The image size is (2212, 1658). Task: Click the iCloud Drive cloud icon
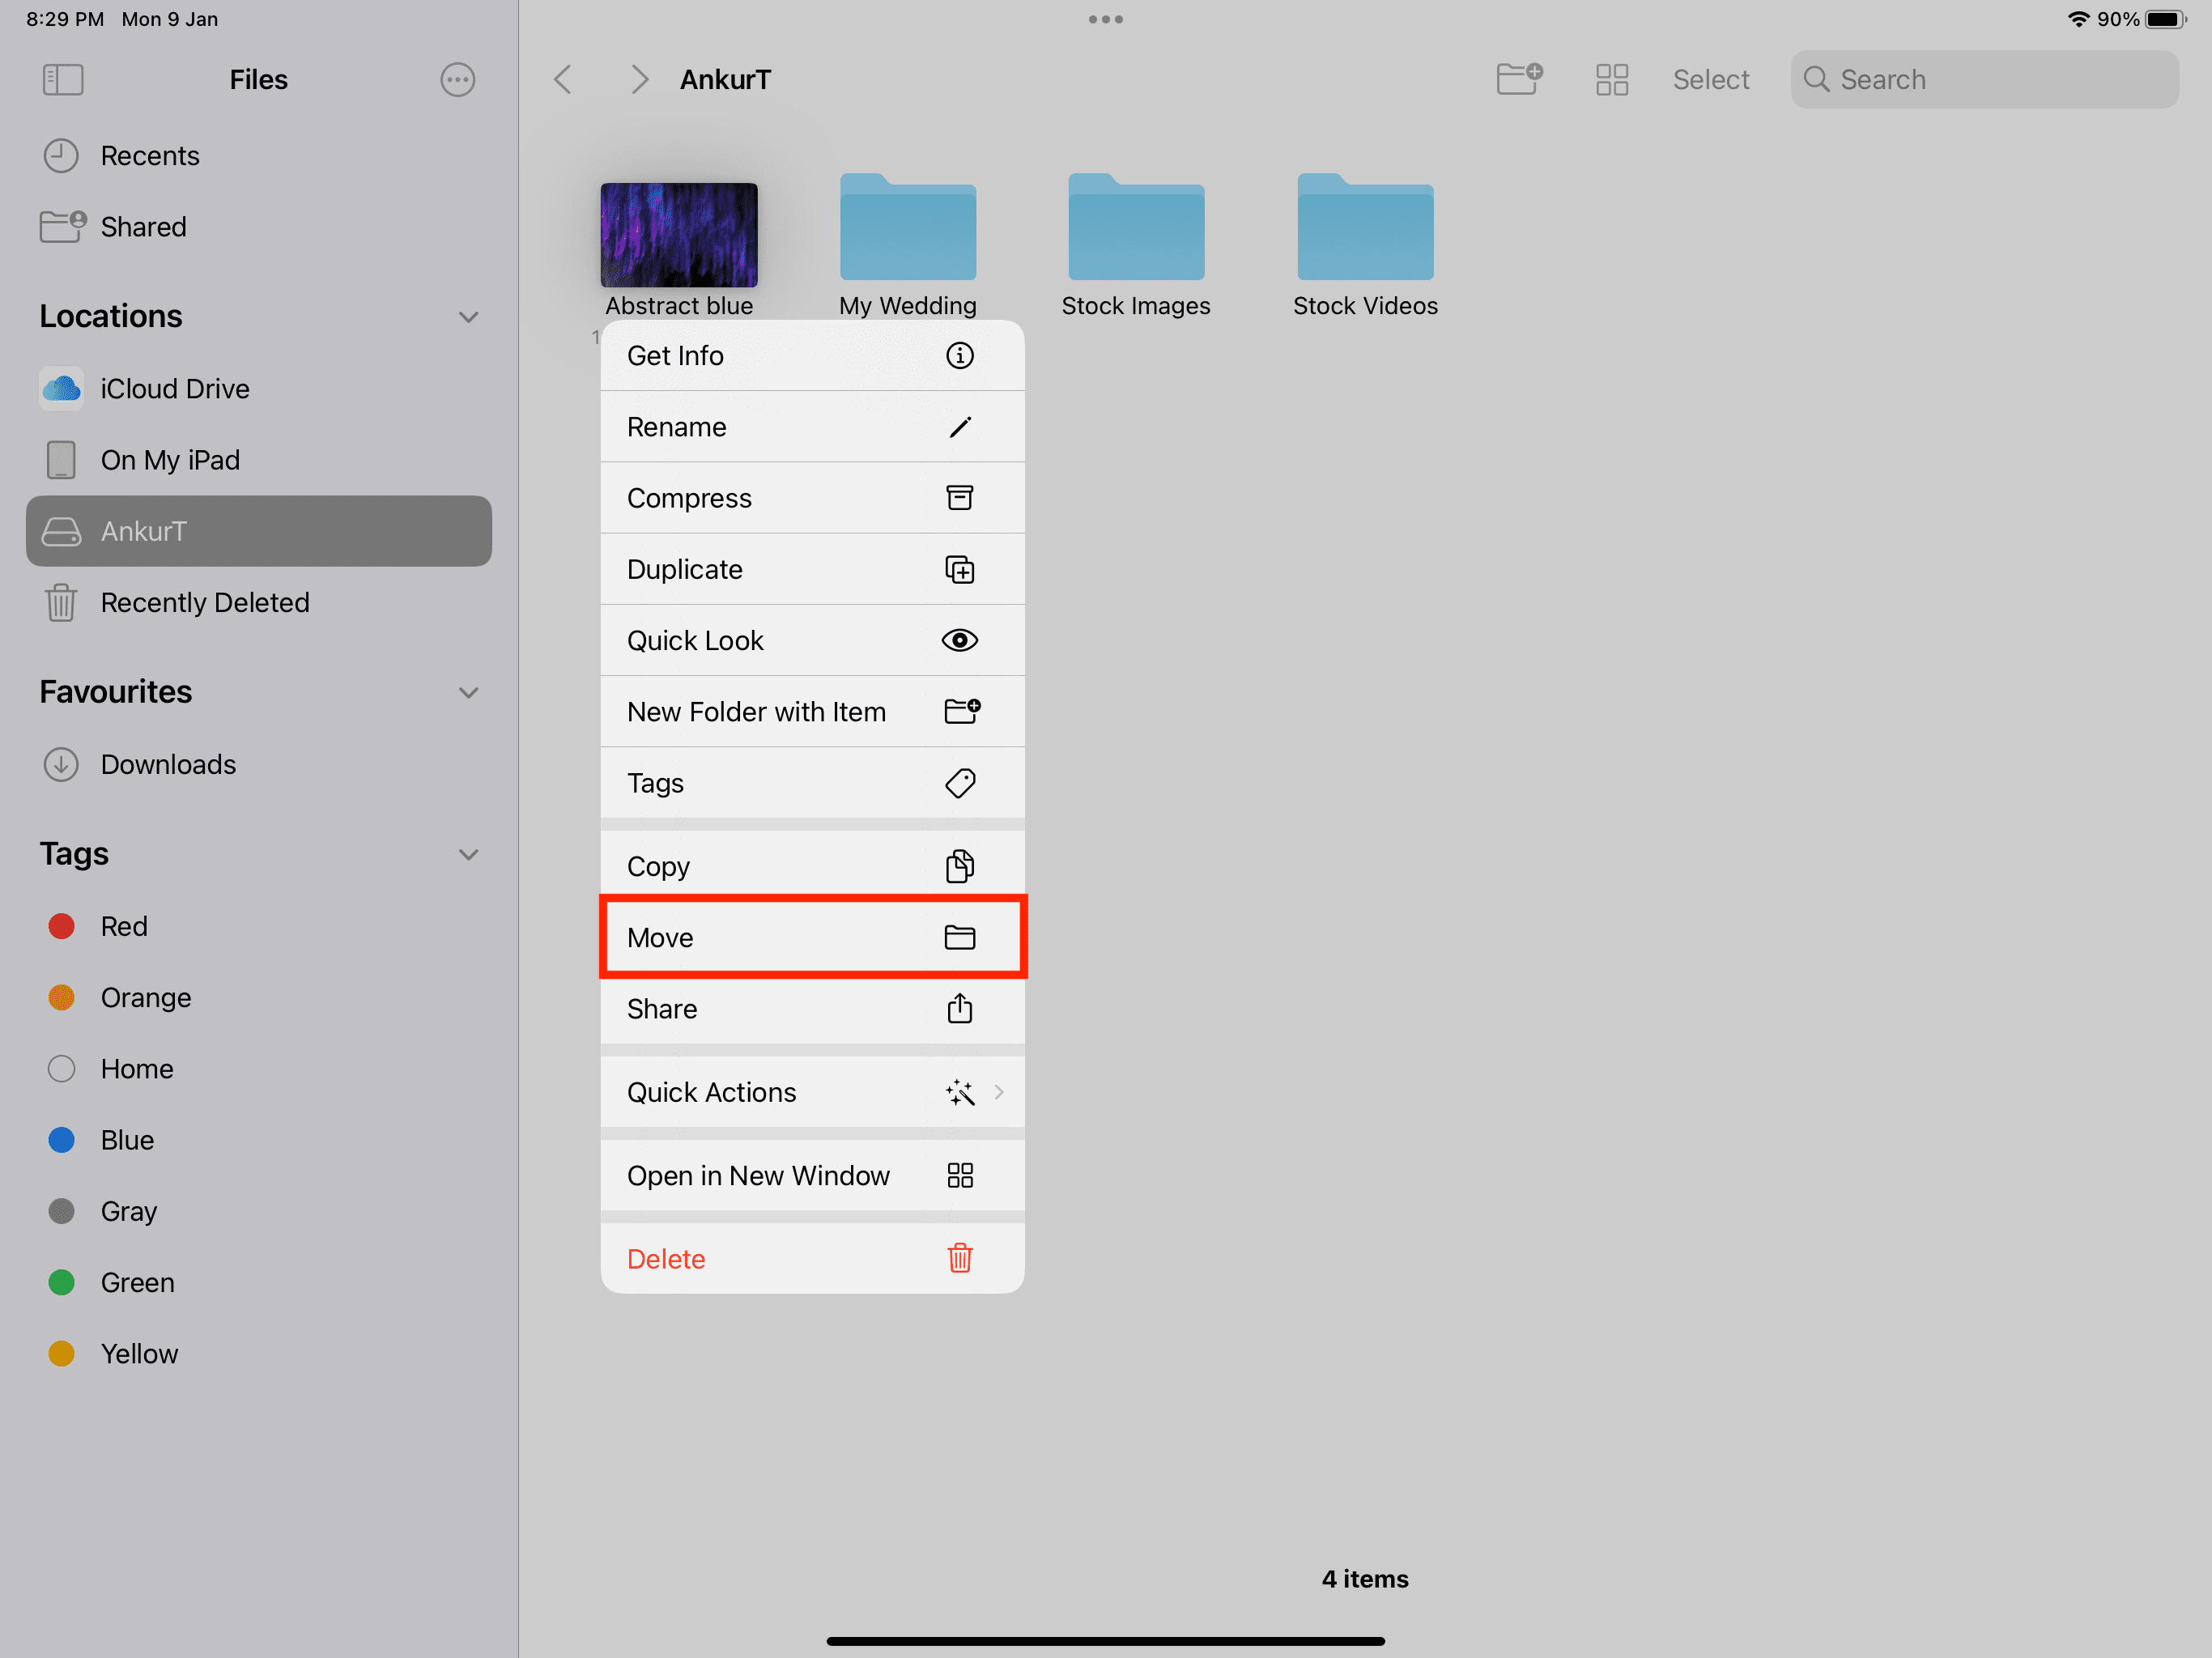coord(61,389)
